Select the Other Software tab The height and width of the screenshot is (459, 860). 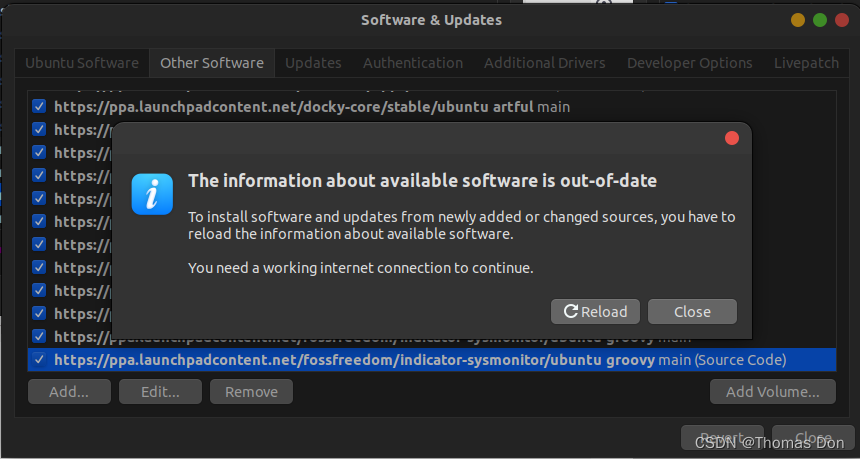pyautogui.click(x=212, y=63)
